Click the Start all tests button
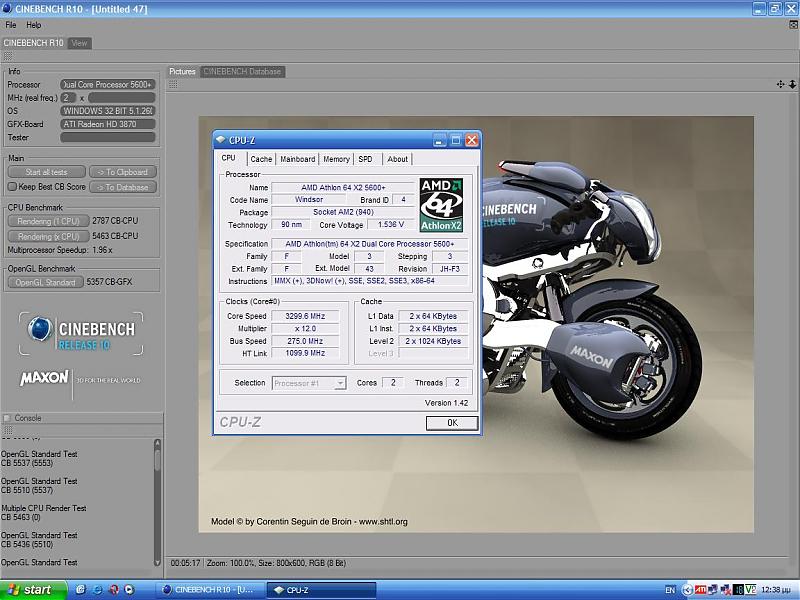 46,172
